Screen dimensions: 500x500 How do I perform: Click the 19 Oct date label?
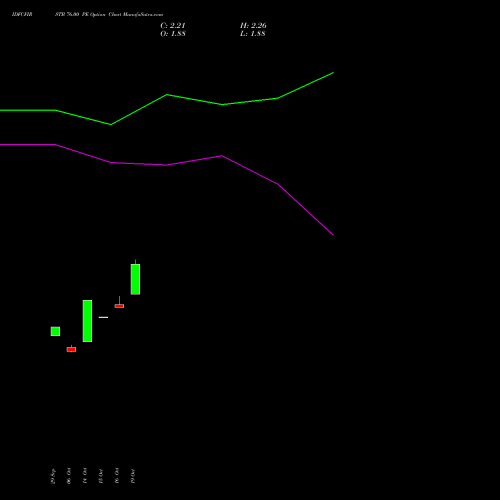click(133, 476)
